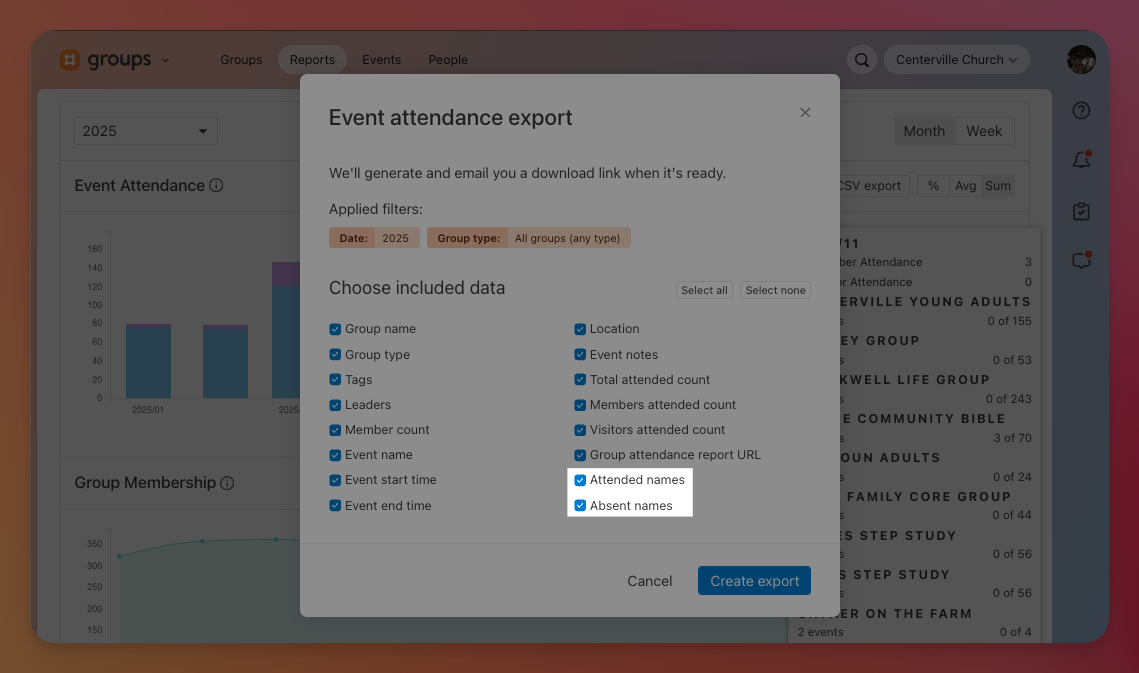Uncheck the Attended names checkbox
This screenshot has height=673, width=1139.
tap(580, 480)
